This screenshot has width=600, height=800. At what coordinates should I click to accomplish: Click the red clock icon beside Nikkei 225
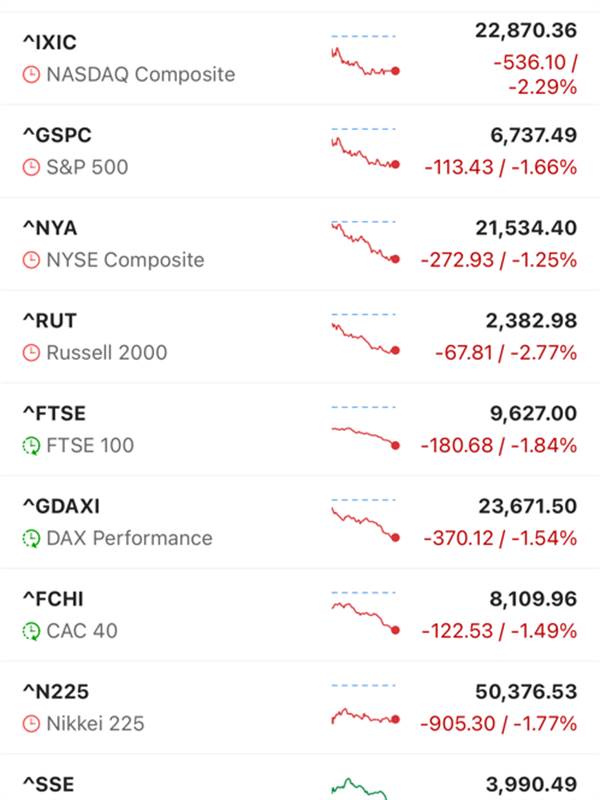pyautogui.click(x=32, y=724)
